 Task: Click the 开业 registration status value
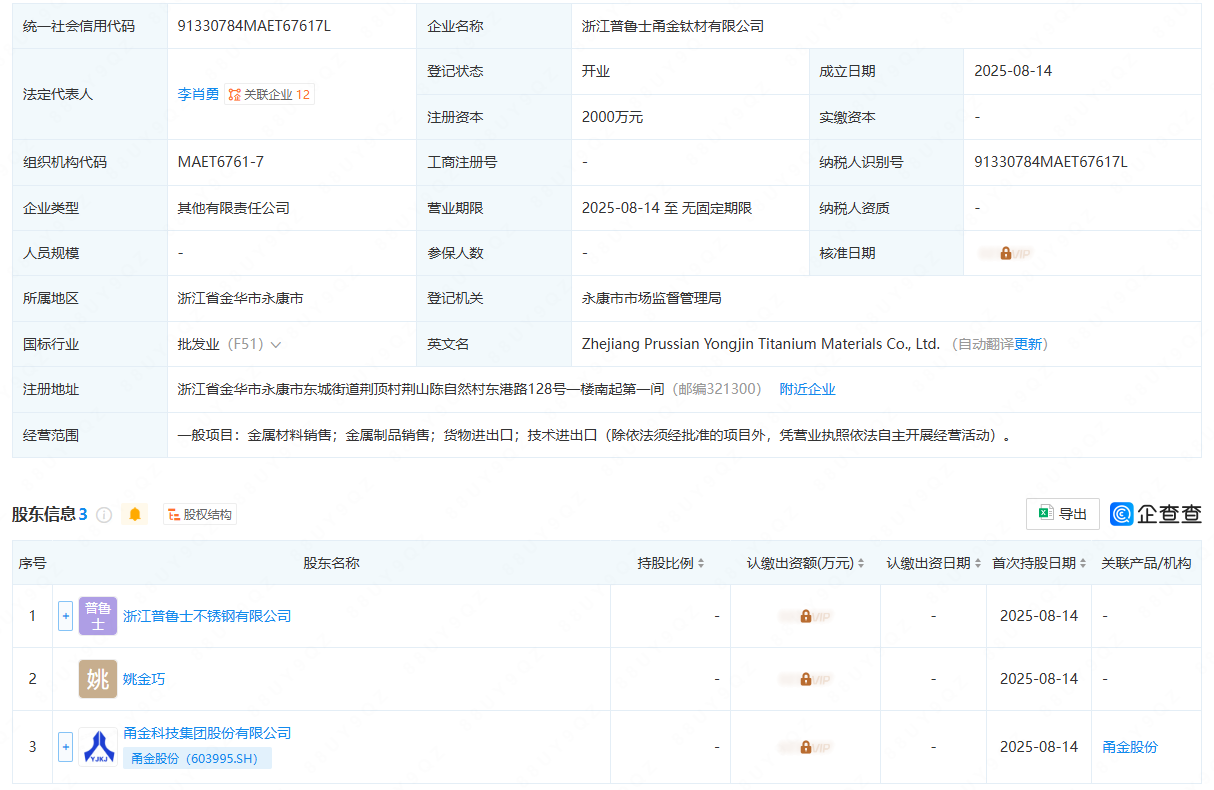(x=596, y=71)
